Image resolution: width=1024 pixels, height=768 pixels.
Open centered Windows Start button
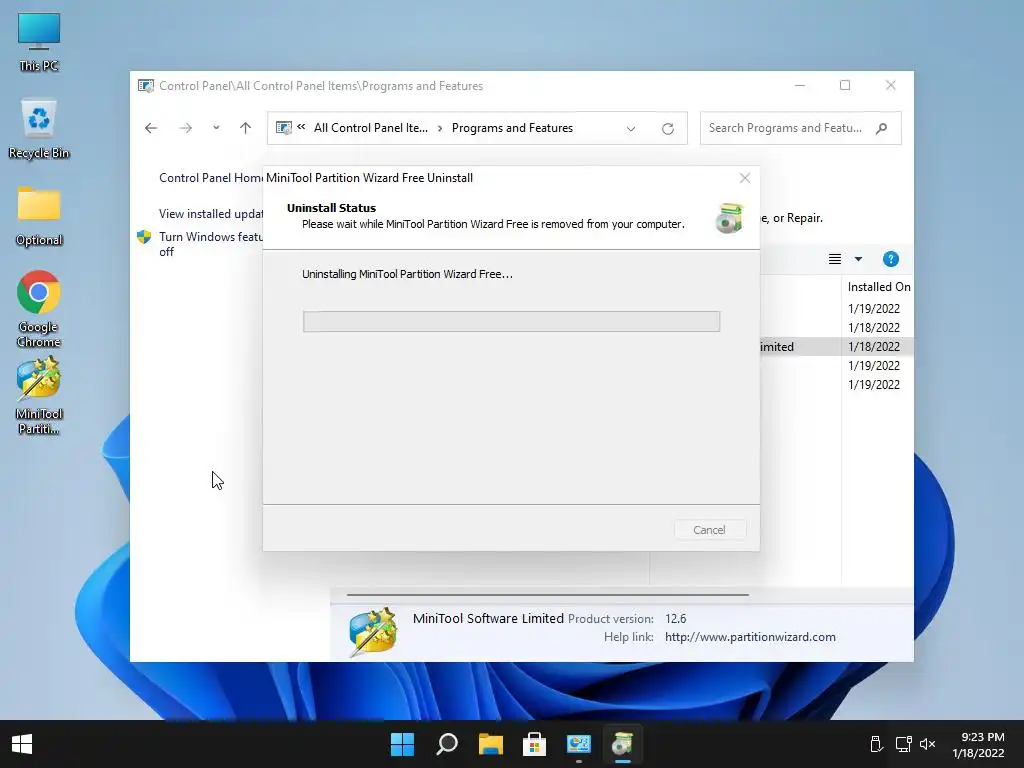pos(402,744)
